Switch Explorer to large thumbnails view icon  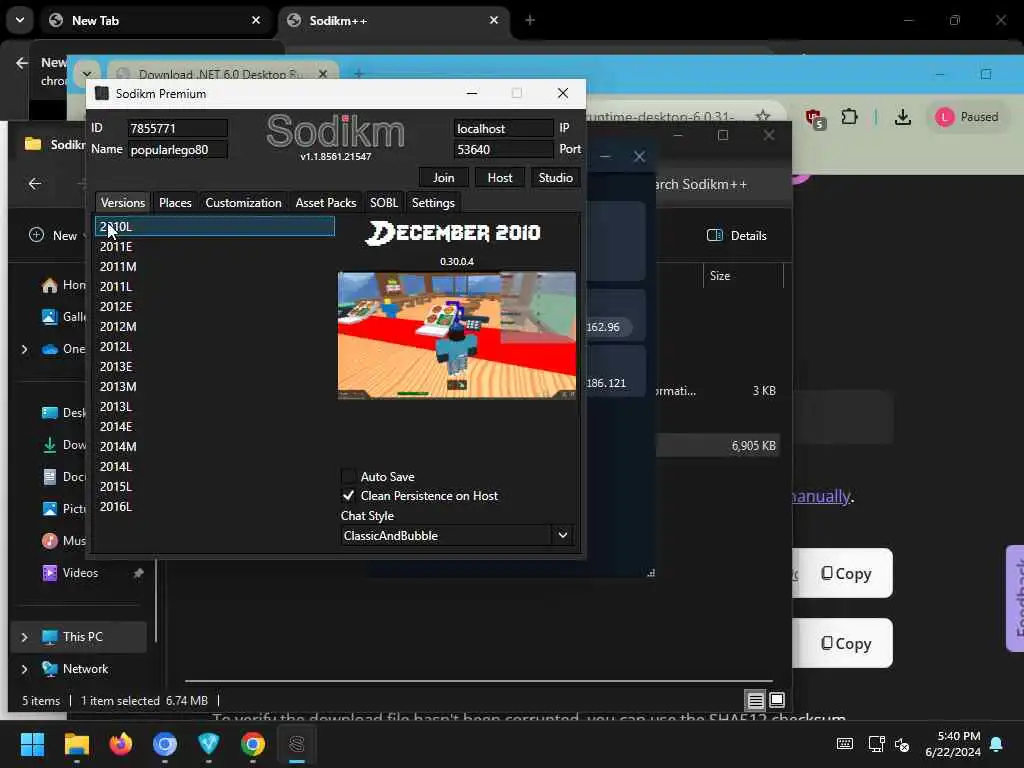(777, 701)
